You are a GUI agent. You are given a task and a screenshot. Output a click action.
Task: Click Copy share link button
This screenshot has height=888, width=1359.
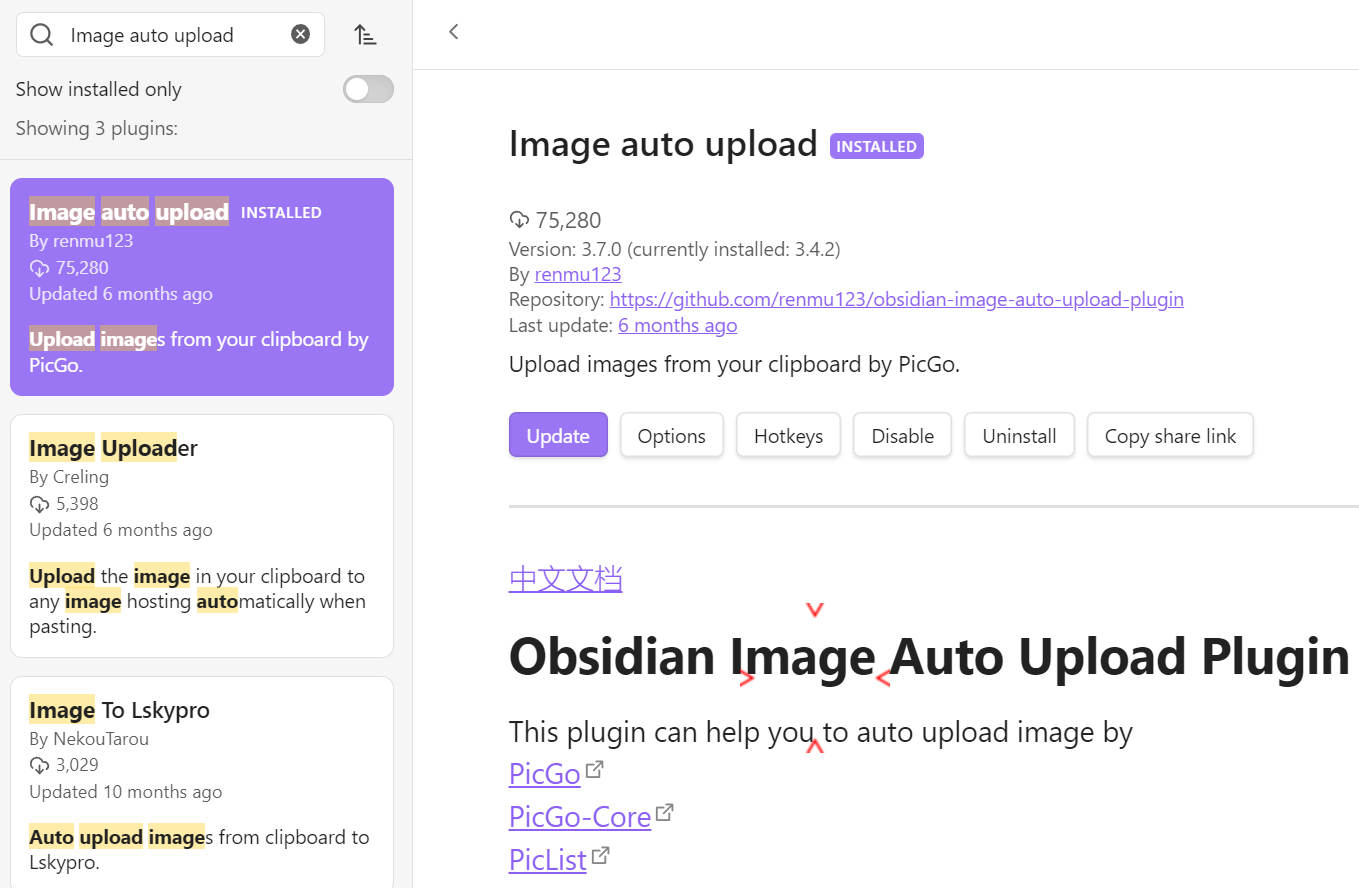[x=1170, y=435]
